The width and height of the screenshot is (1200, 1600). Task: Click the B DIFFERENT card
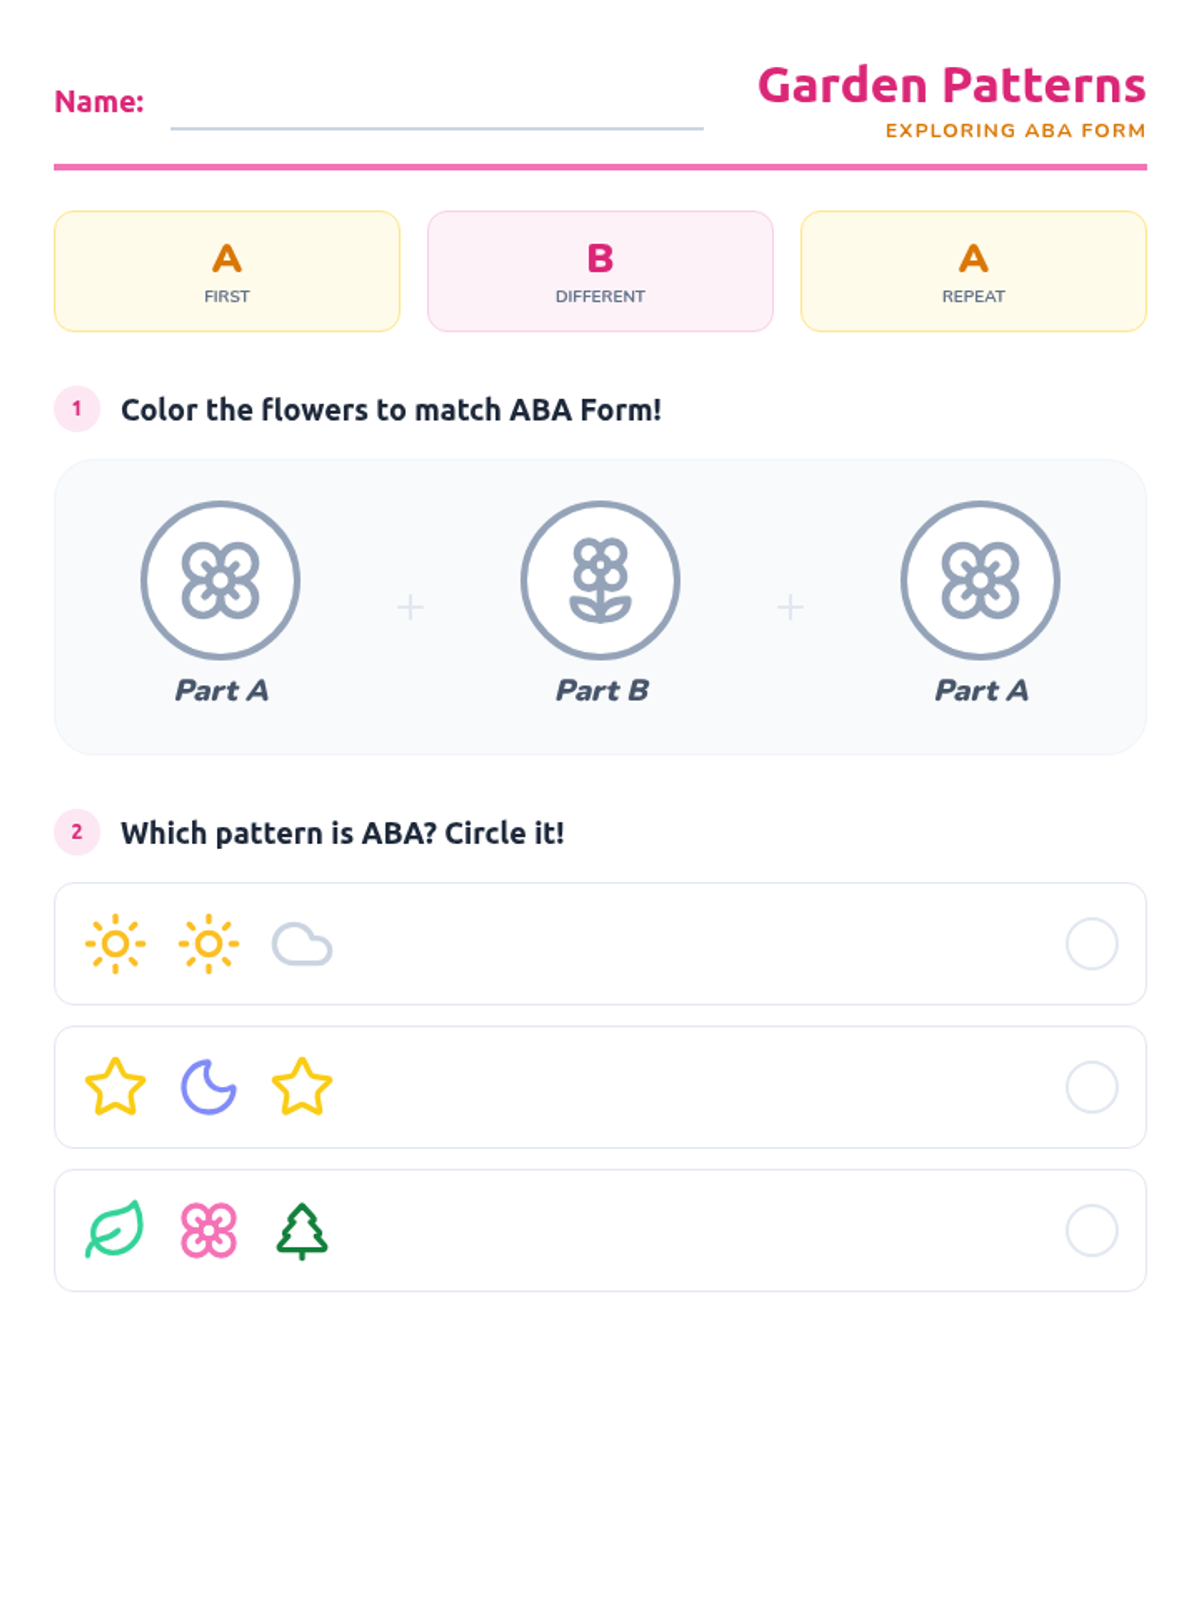pos(600,271)
